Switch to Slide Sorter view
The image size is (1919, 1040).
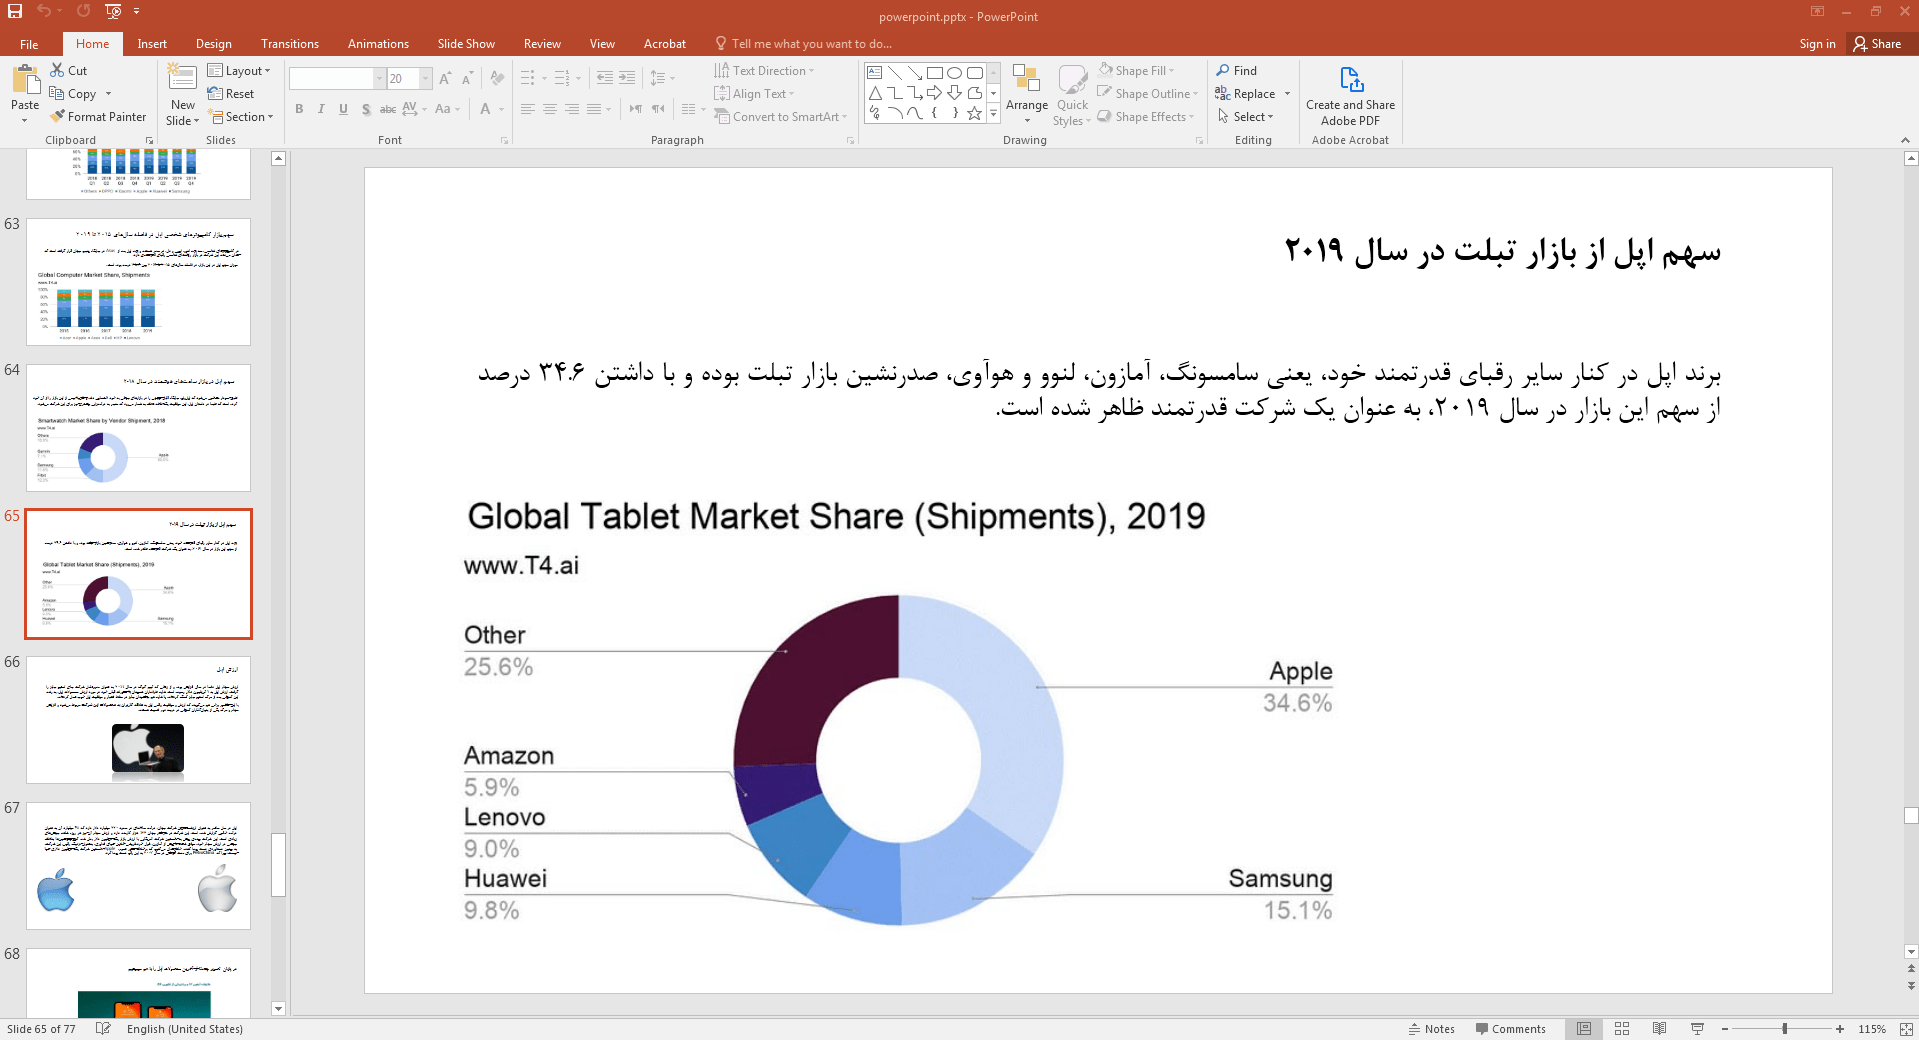tap(1622, 1029)
